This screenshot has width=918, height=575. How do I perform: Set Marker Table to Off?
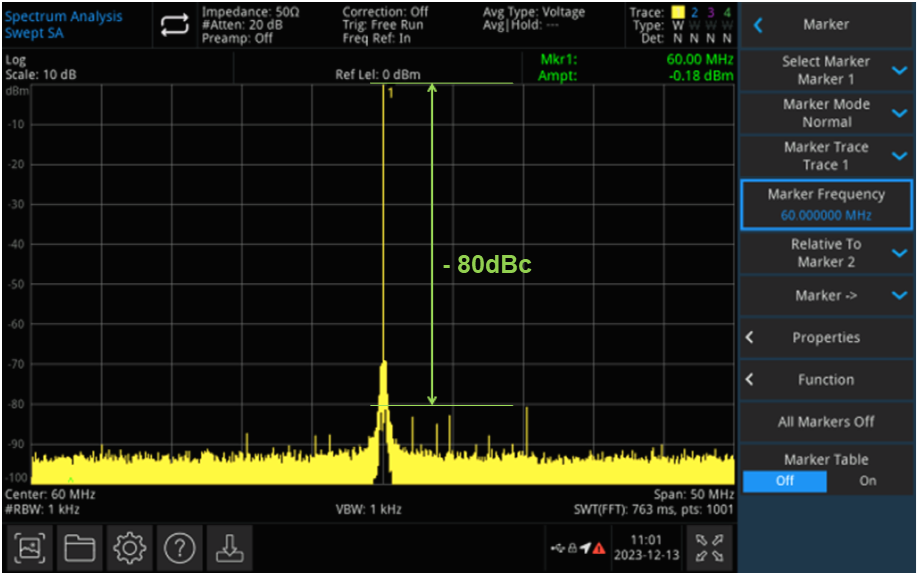785,481
